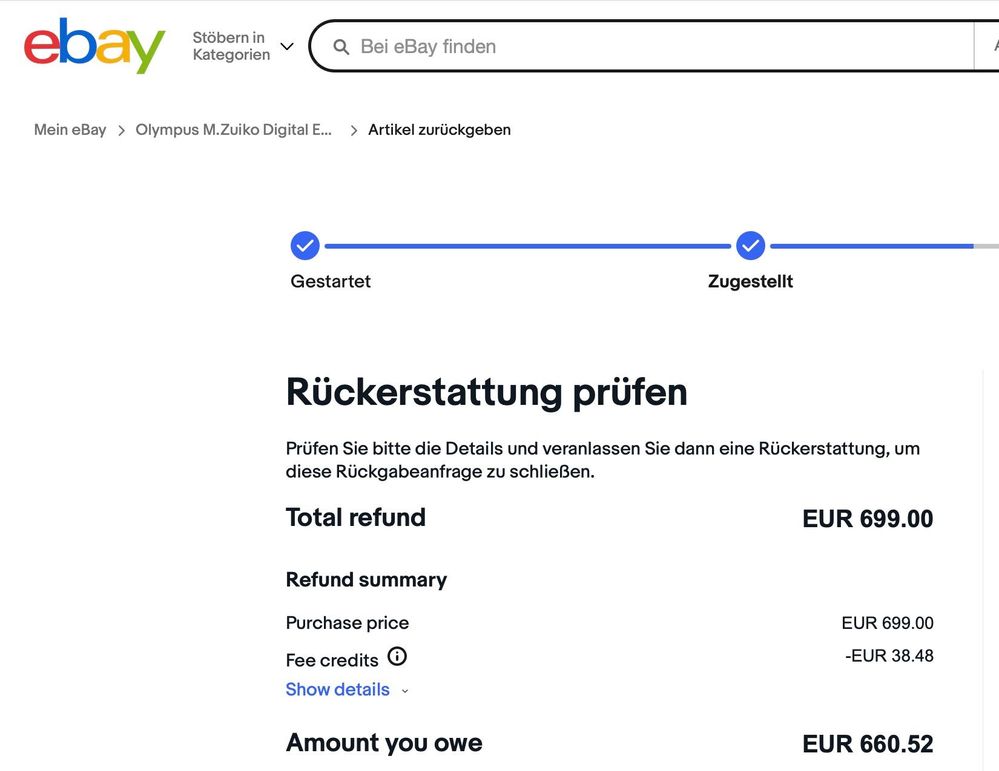999x771 pixels.
Task: Click the eBay logo
Action: point(94,46)
